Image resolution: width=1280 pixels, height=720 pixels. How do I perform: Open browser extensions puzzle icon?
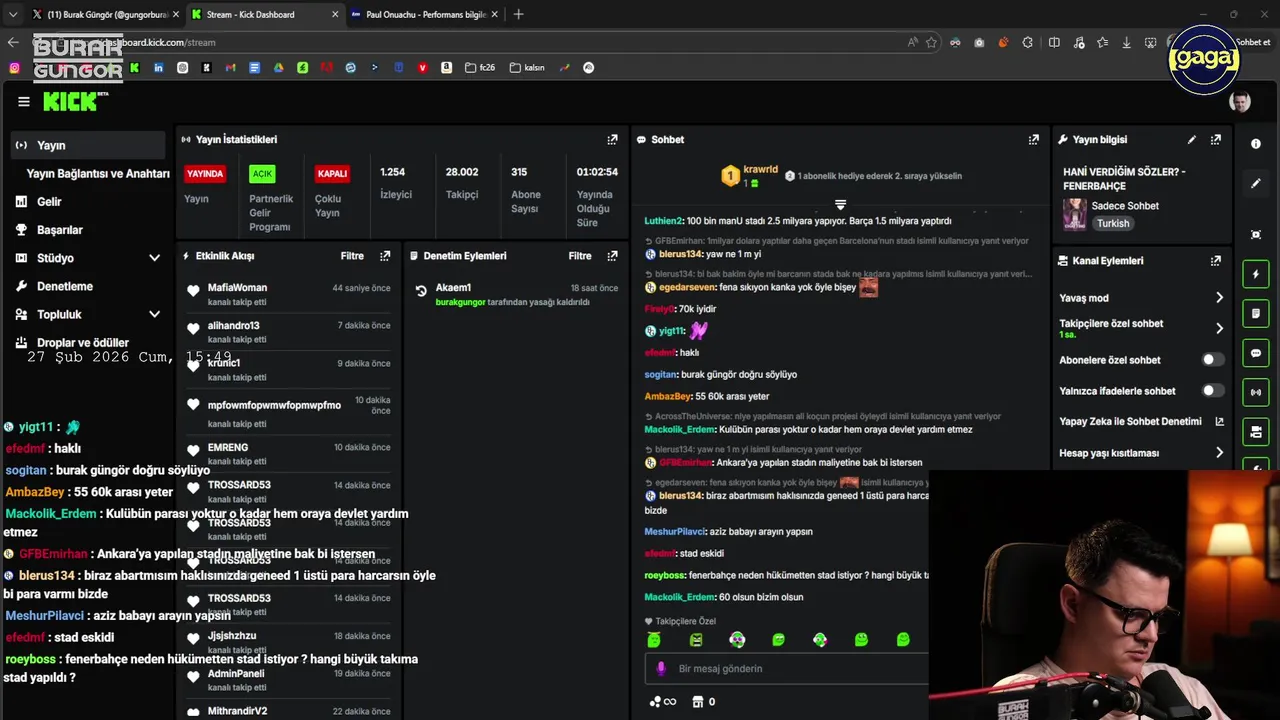pos(1028,42)
